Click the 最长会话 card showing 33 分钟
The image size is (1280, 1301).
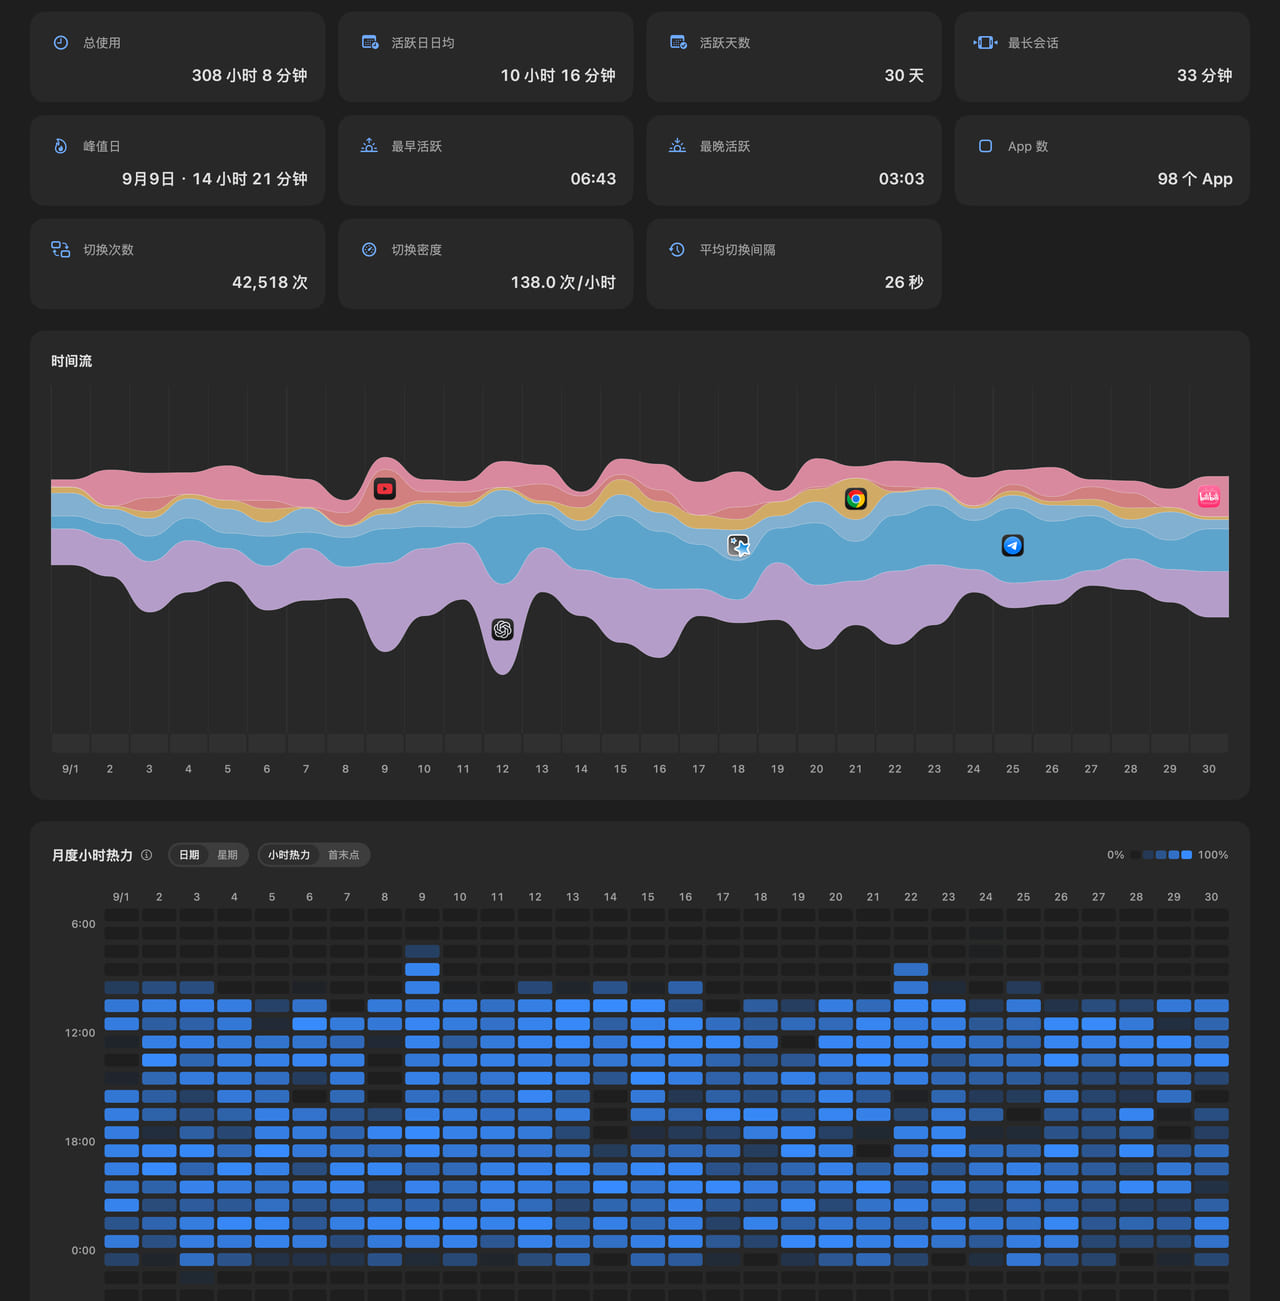[x=1102, y=57]
